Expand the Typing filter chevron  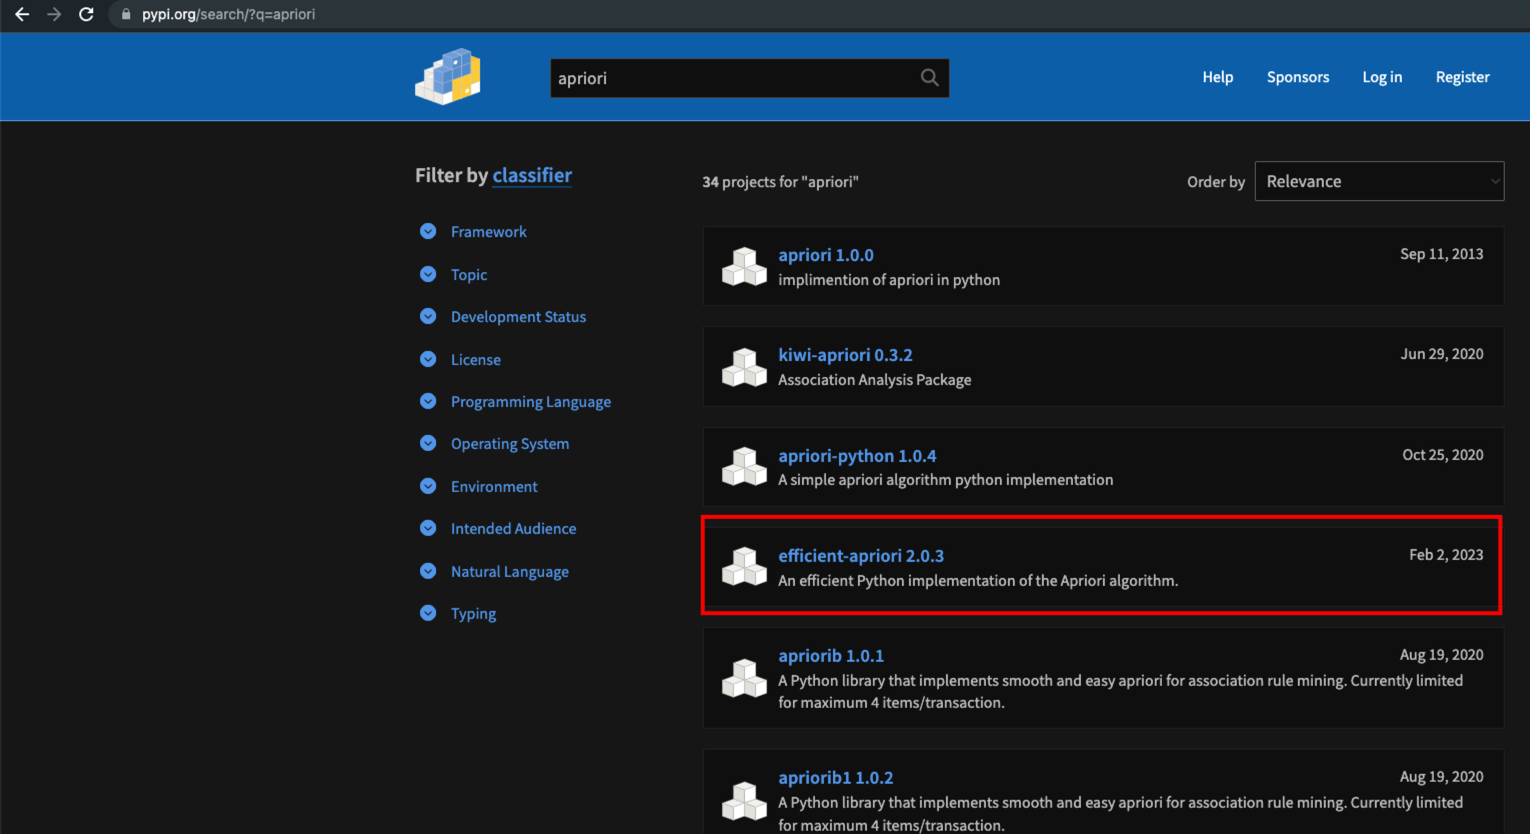coord(428,613)
